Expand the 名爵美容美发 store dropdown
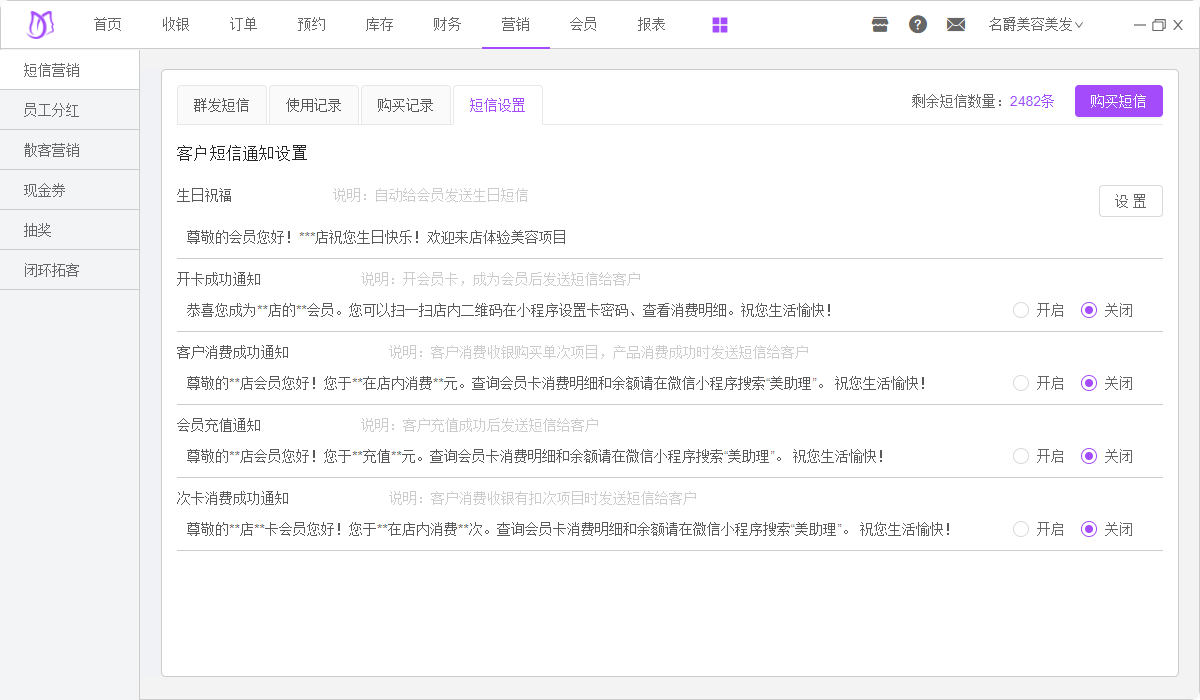 coord(1035,25)
